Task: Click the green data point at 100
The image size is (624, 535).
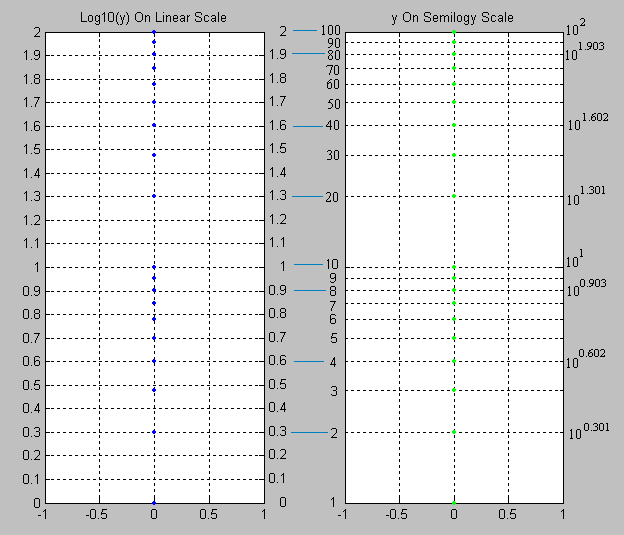Action: tap(454, 32)
